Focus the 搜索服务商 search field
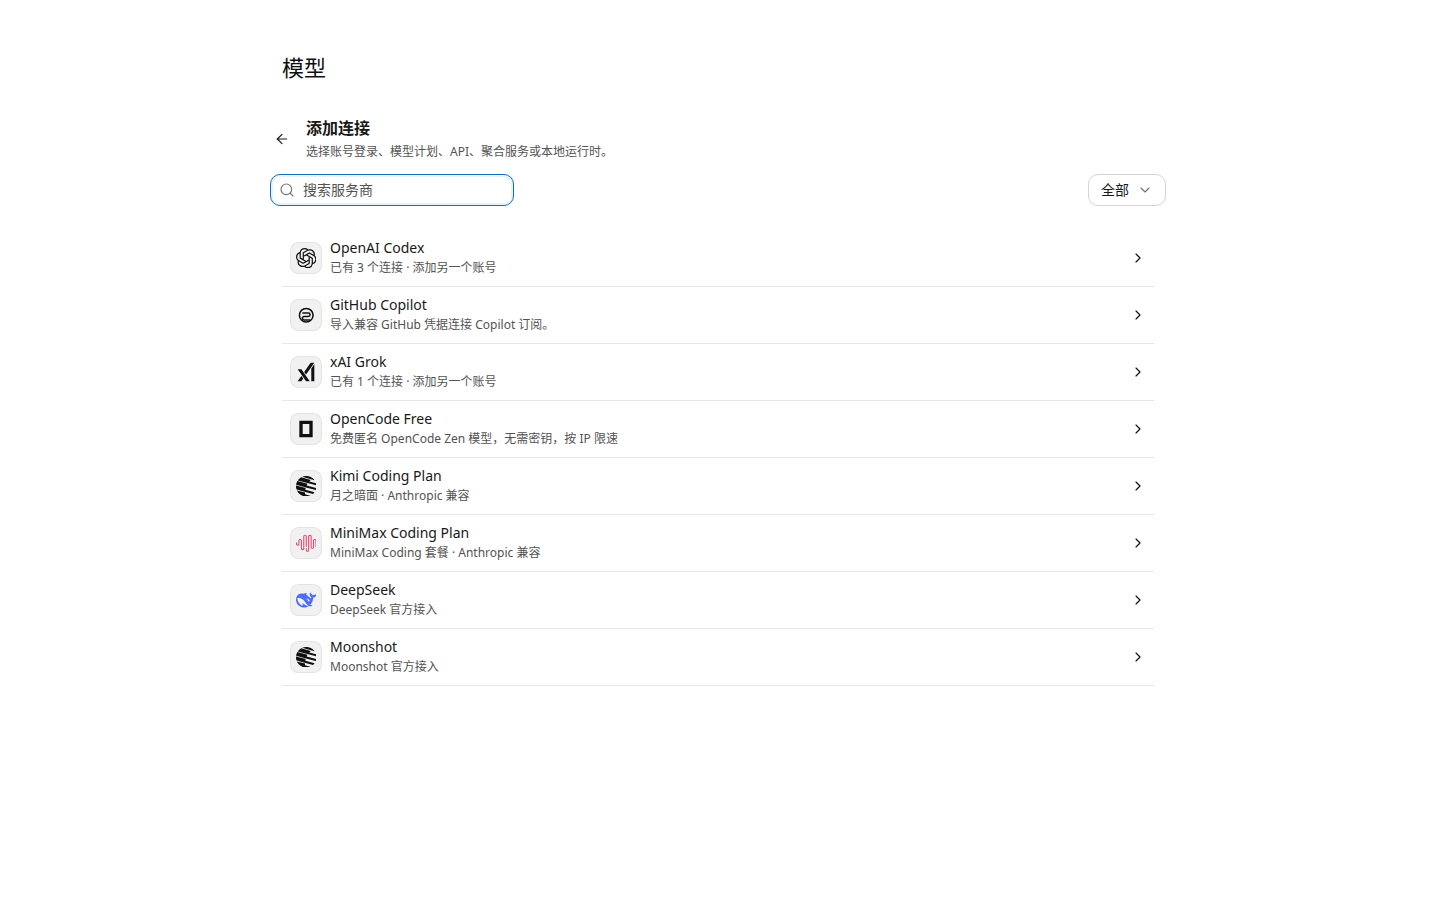The image size is (1440, 900). (392, 190)
